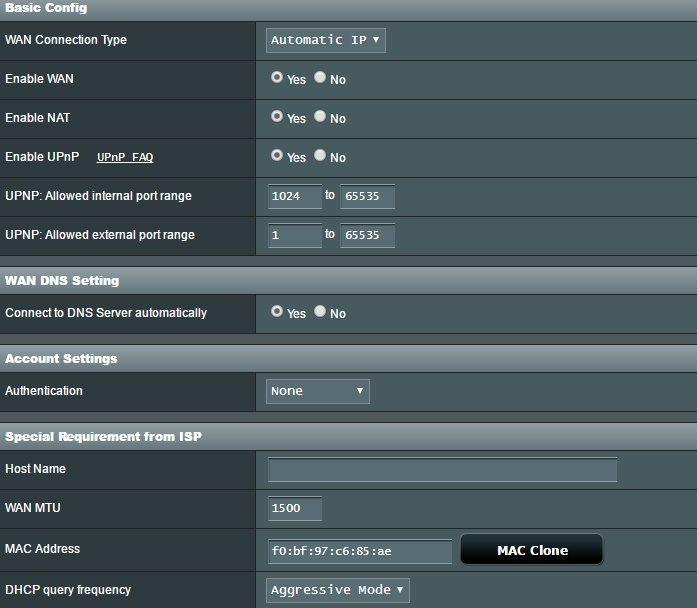Disable NAT by choosing No
Screen dimensions: 697x608
click(x=320, y=117)
